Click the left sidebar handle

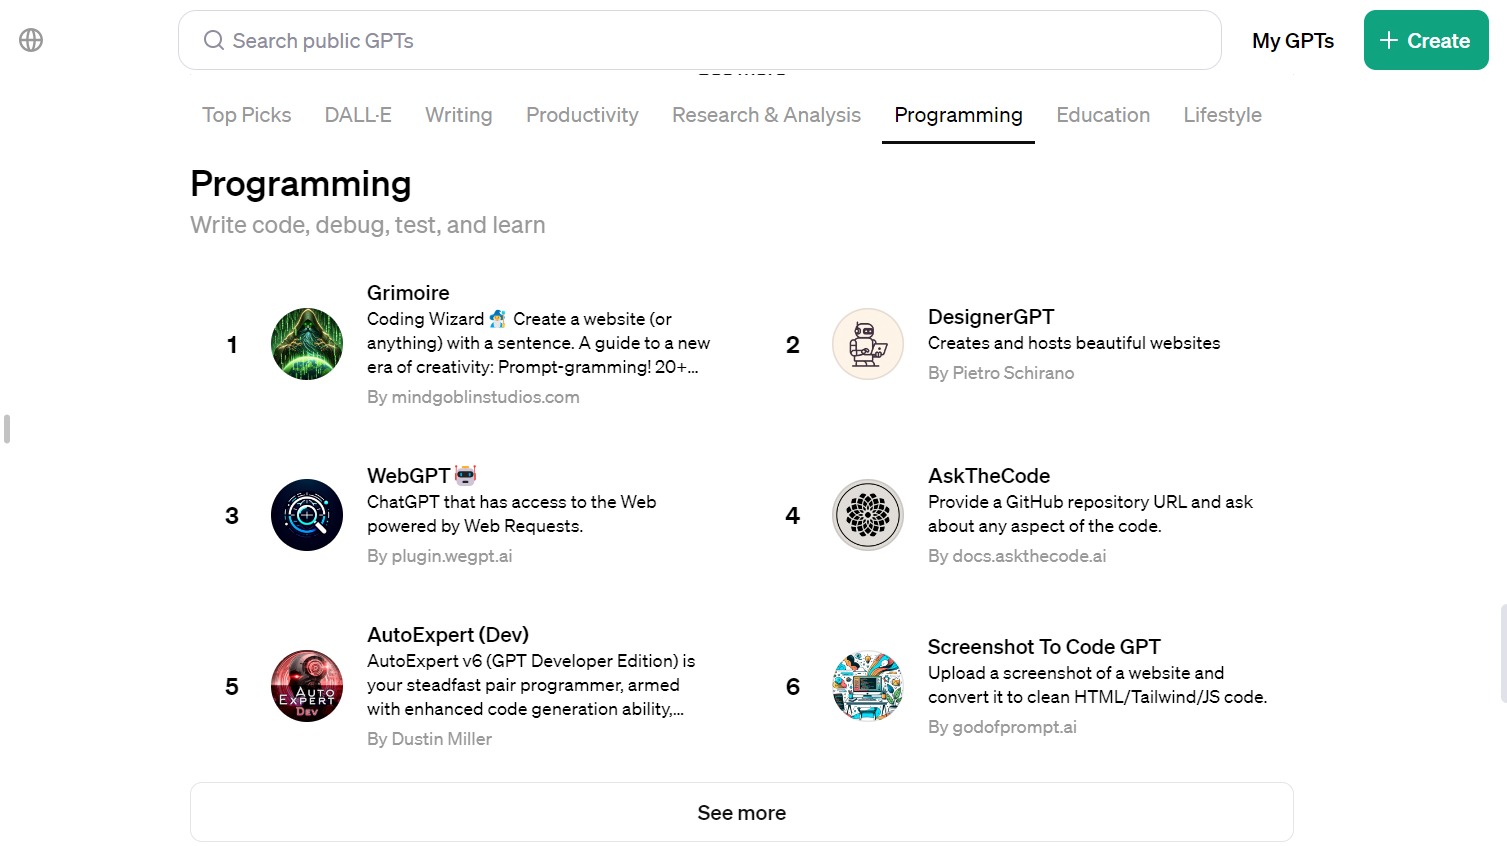click(7, 429)
